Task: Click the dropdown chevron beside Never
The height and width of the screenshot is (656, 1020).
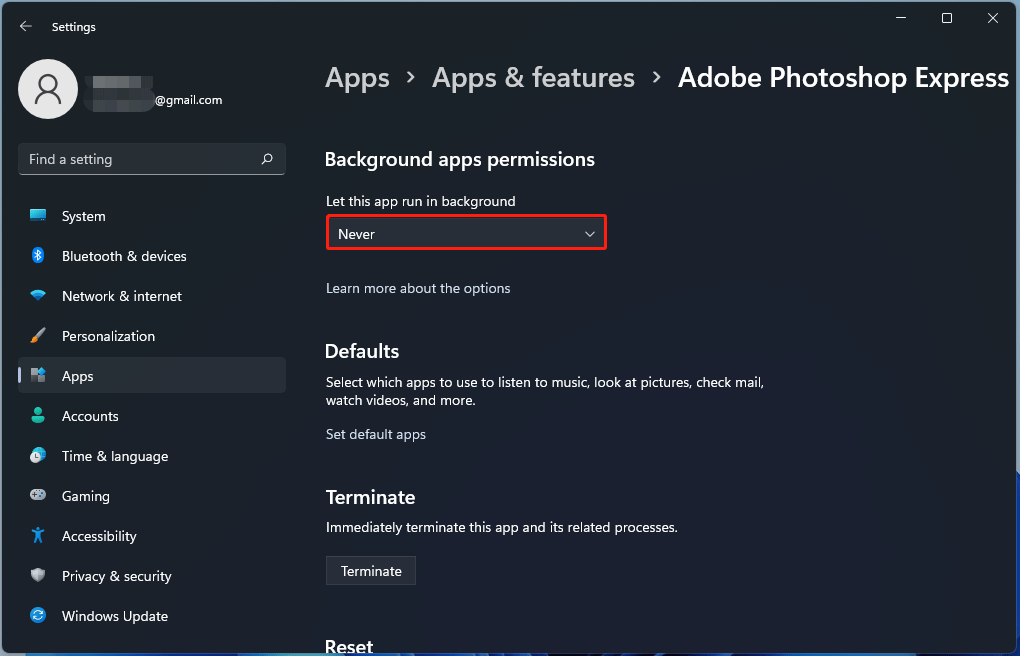Action: (590, 234)
